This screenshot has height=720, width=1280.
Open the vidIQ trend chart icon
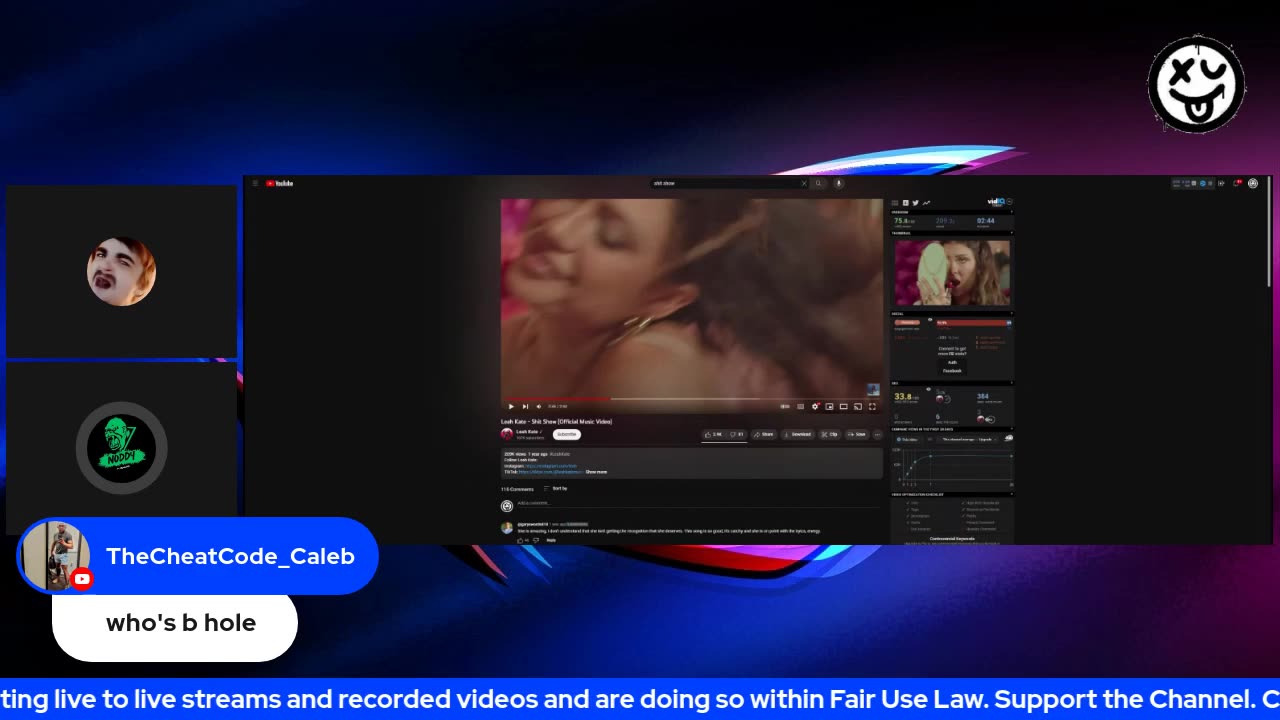coord(926,203)
